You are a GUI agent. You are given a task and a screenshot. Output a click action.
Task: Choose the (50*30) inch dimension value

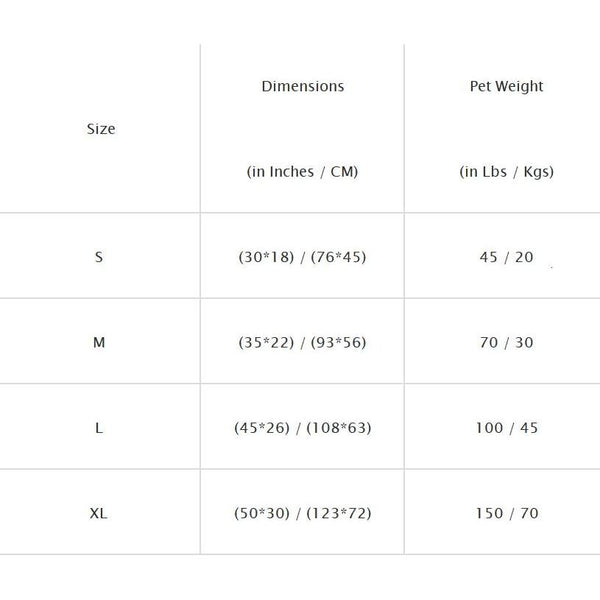tap(260, 513)
